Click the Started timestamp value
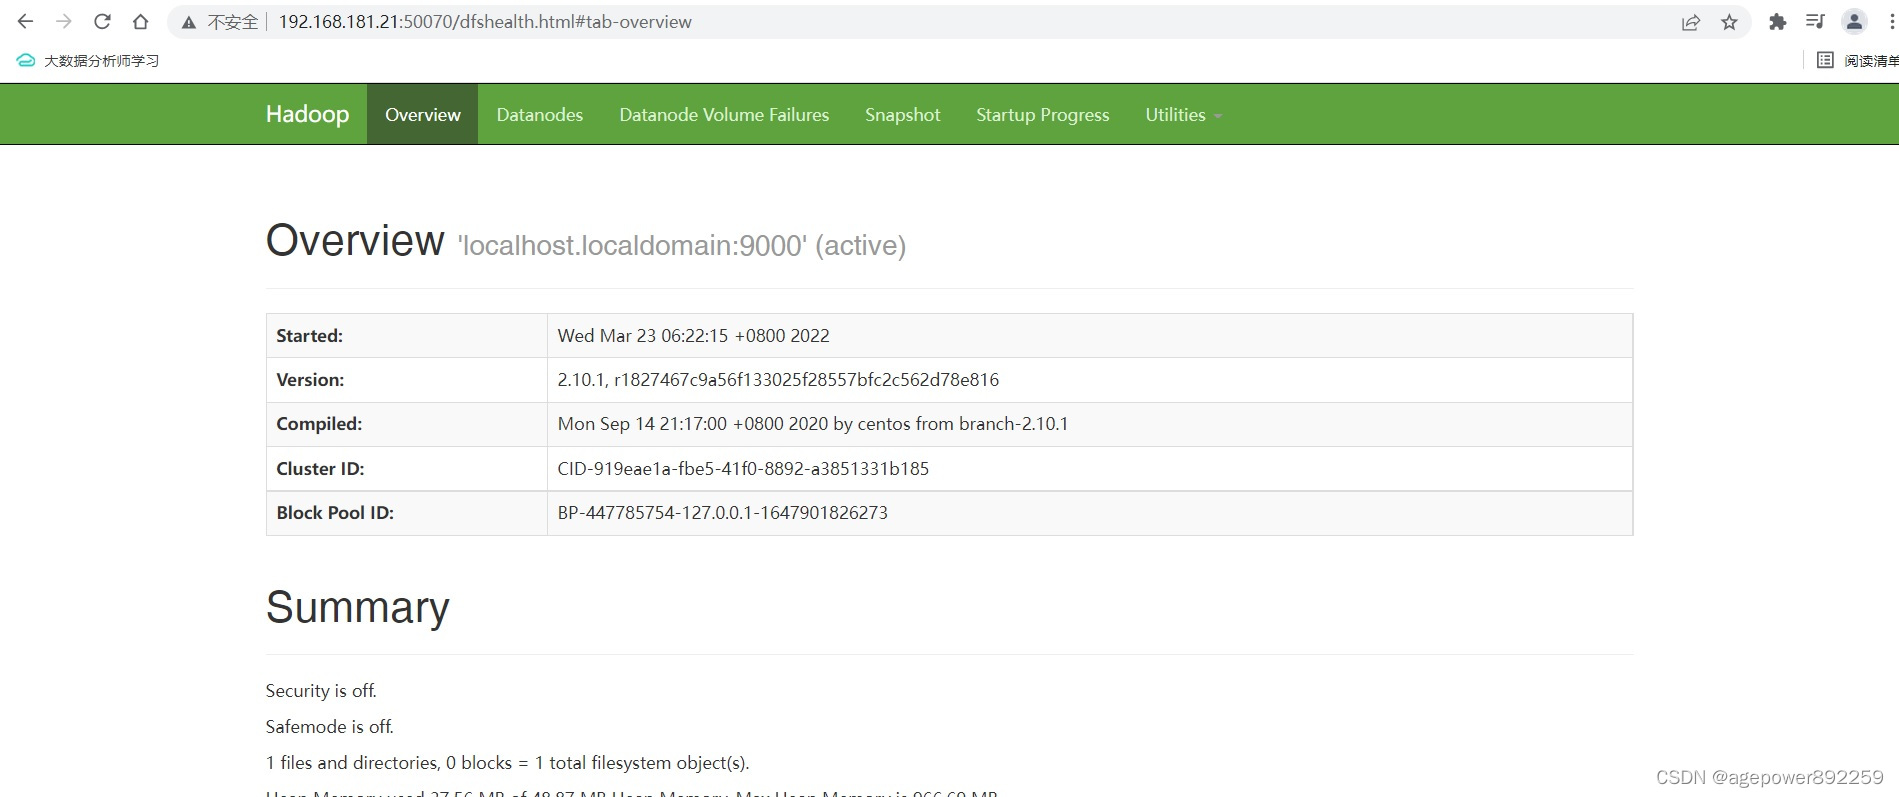The width and height of the screenshot is (1899, 797). (x=694, y=336)
